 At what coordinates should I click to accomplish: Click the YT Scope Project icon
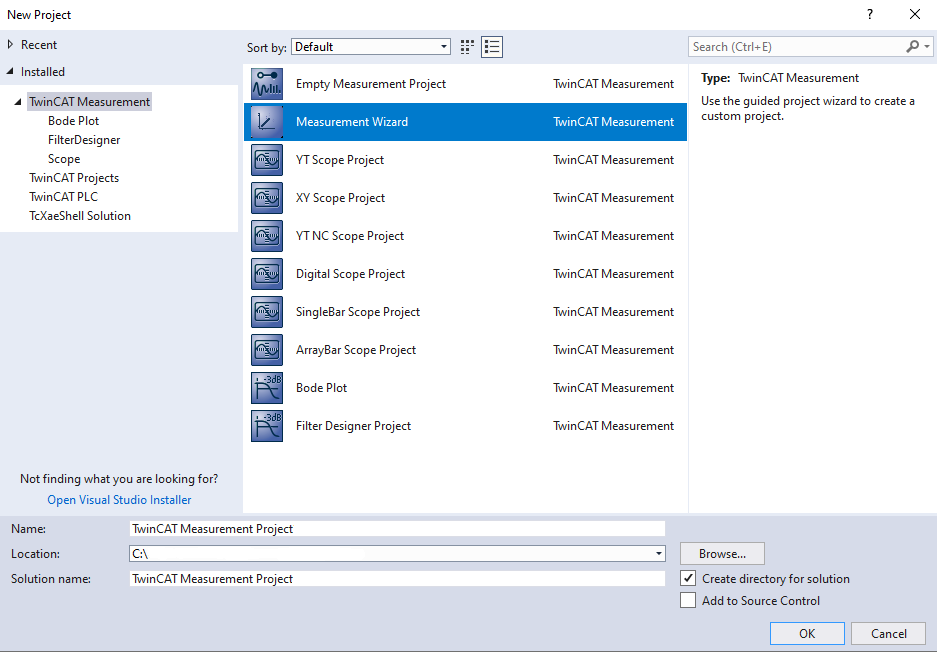point(267,160)
